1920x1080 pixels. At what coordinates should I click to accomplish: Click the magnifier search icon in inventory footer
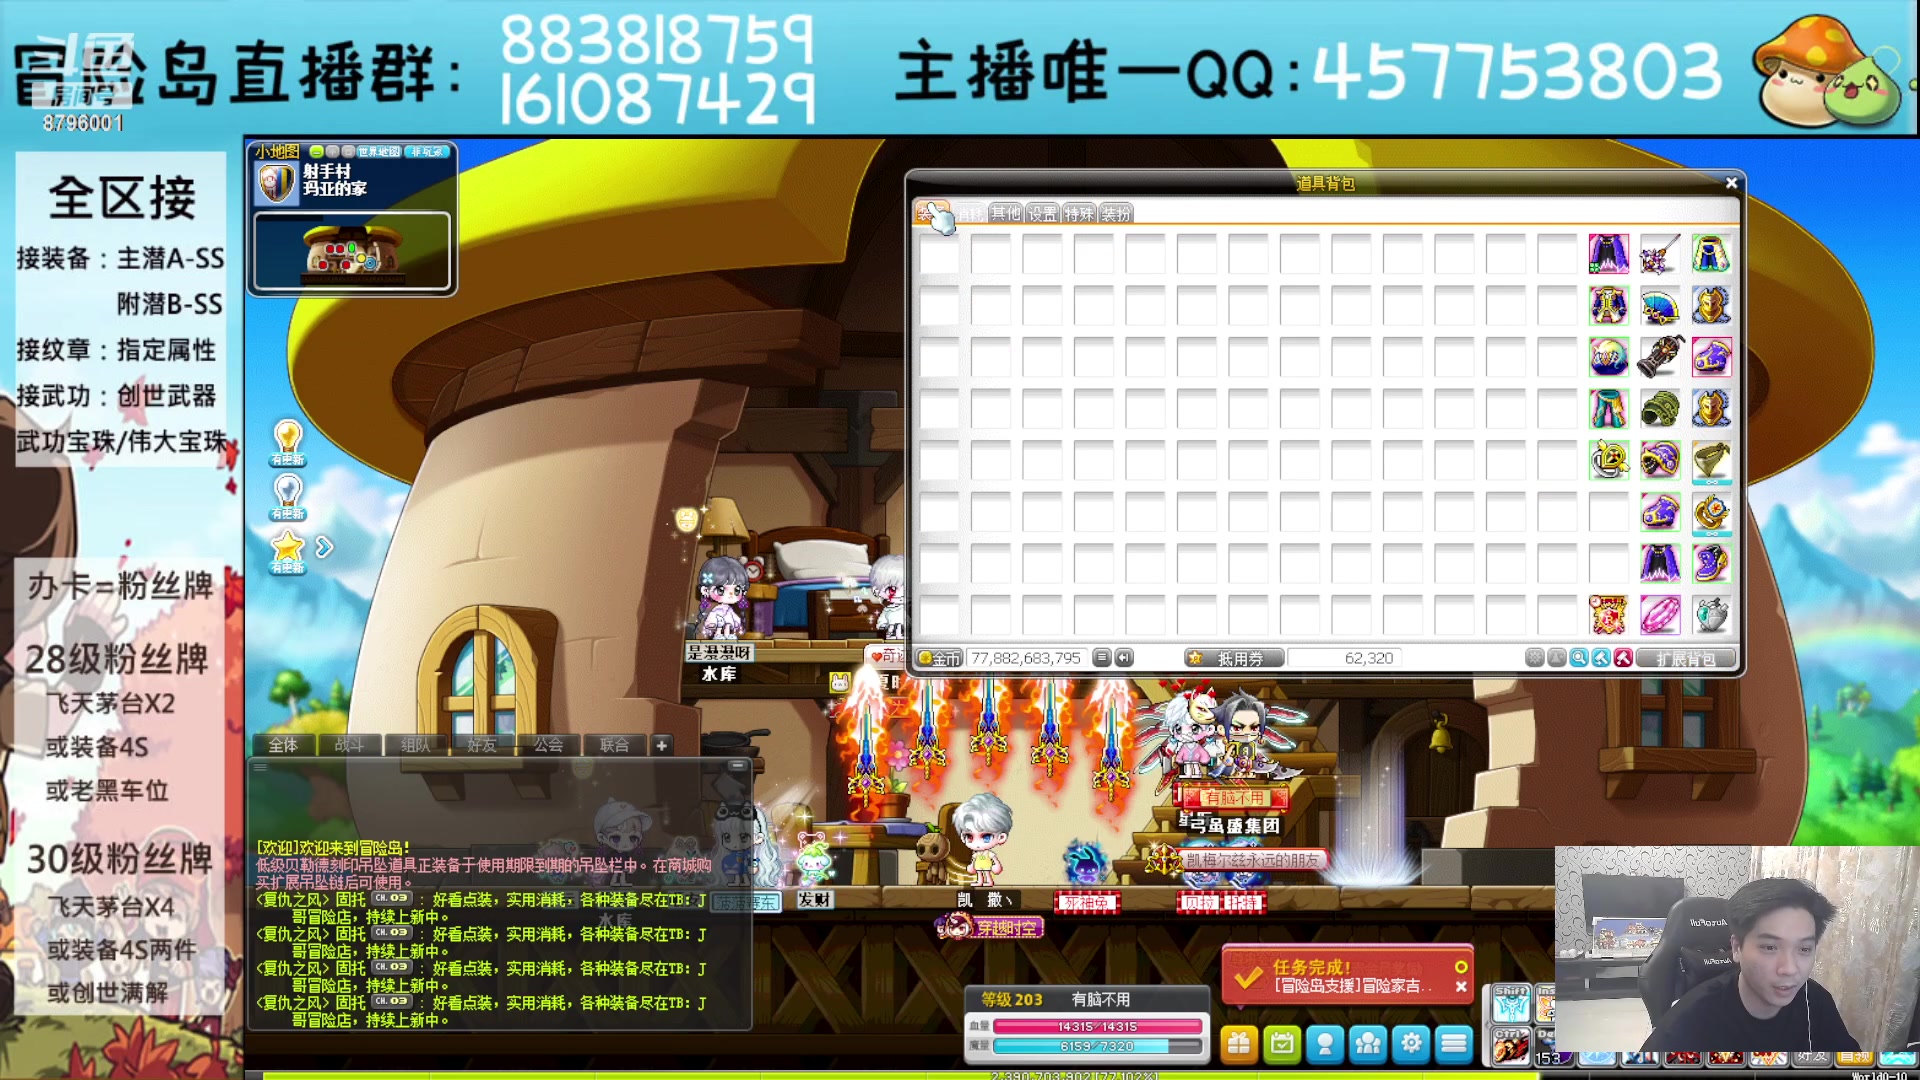(1579, 658)
